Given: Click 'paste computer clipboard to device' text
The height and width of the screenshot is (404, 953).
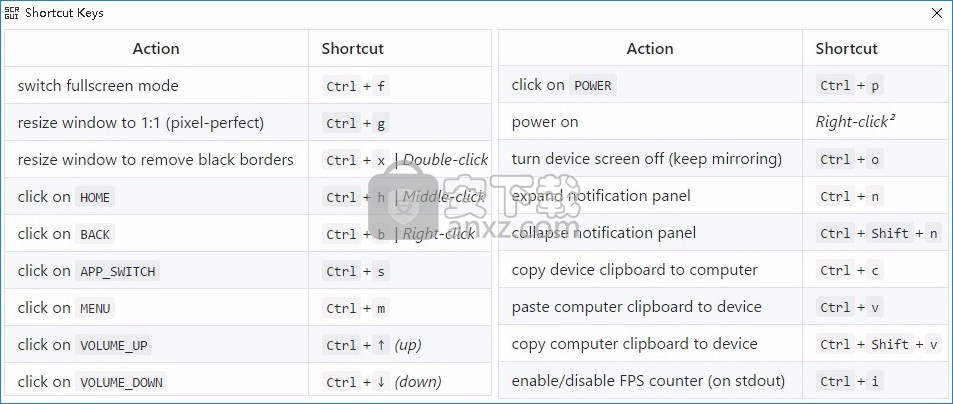Looking at the screenshot, I should click(636, 307).
